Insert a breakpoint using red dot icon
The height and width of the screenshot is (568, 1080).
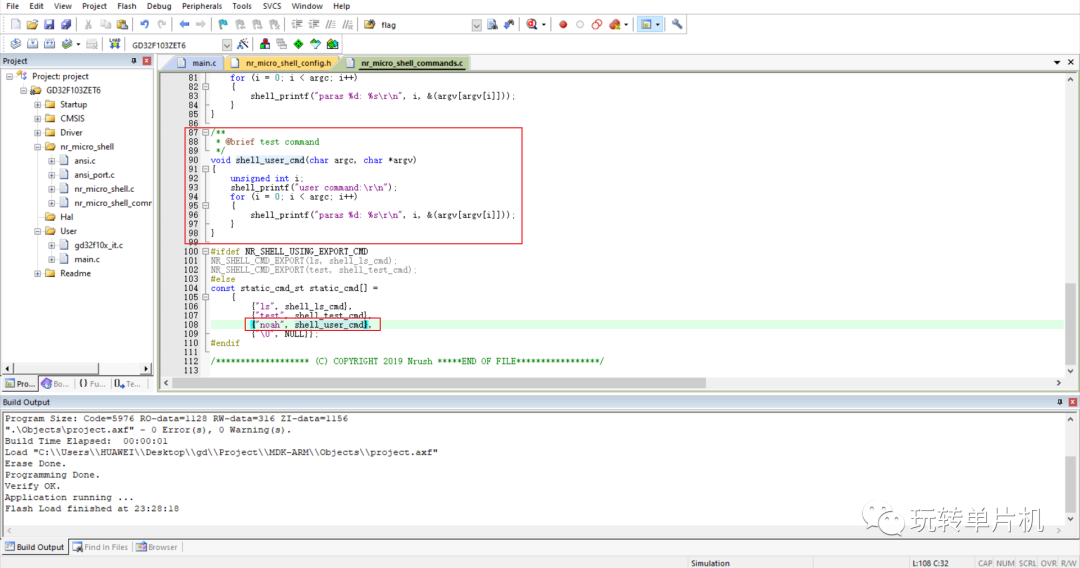coord(563,24)
